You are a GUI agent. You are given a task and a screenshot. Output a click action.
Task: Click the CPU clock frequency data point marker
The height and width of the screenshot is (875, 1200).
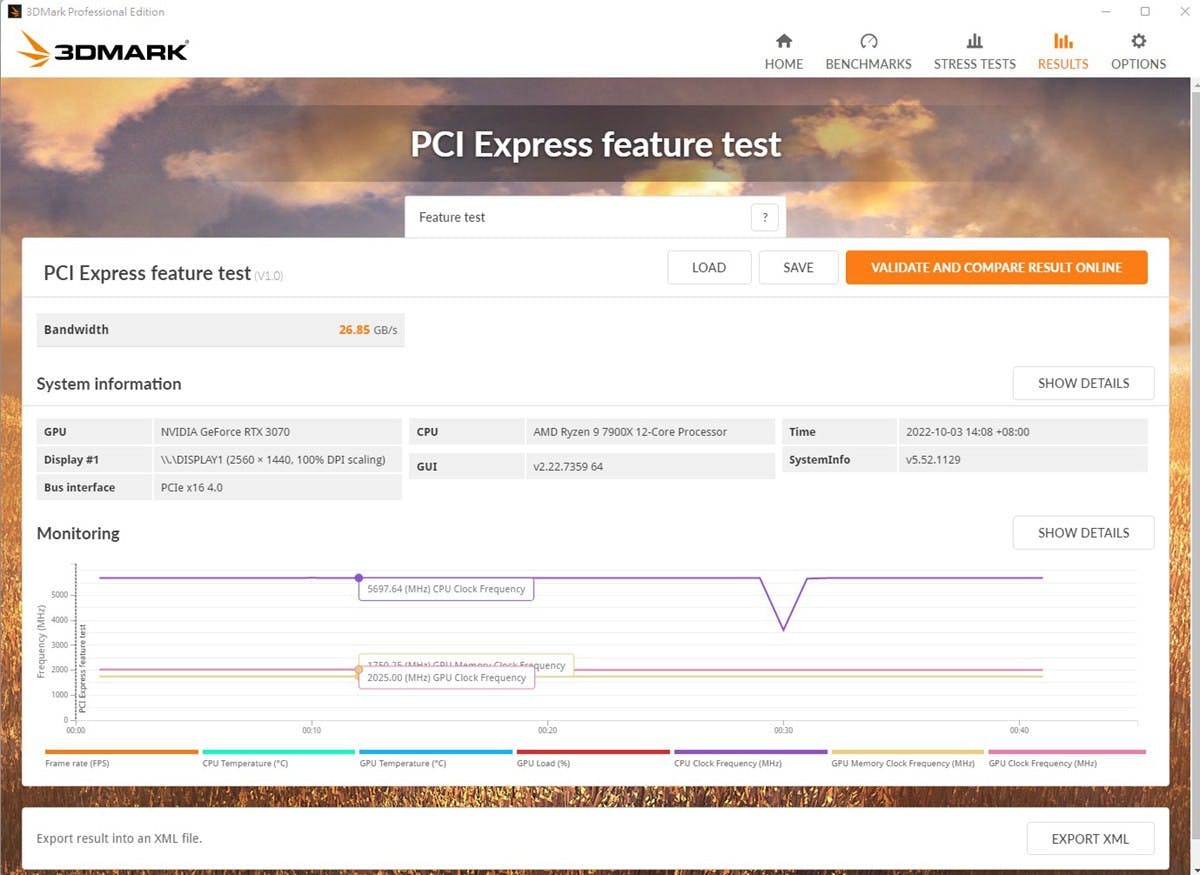pyautogui.click(x=359, y=578)
